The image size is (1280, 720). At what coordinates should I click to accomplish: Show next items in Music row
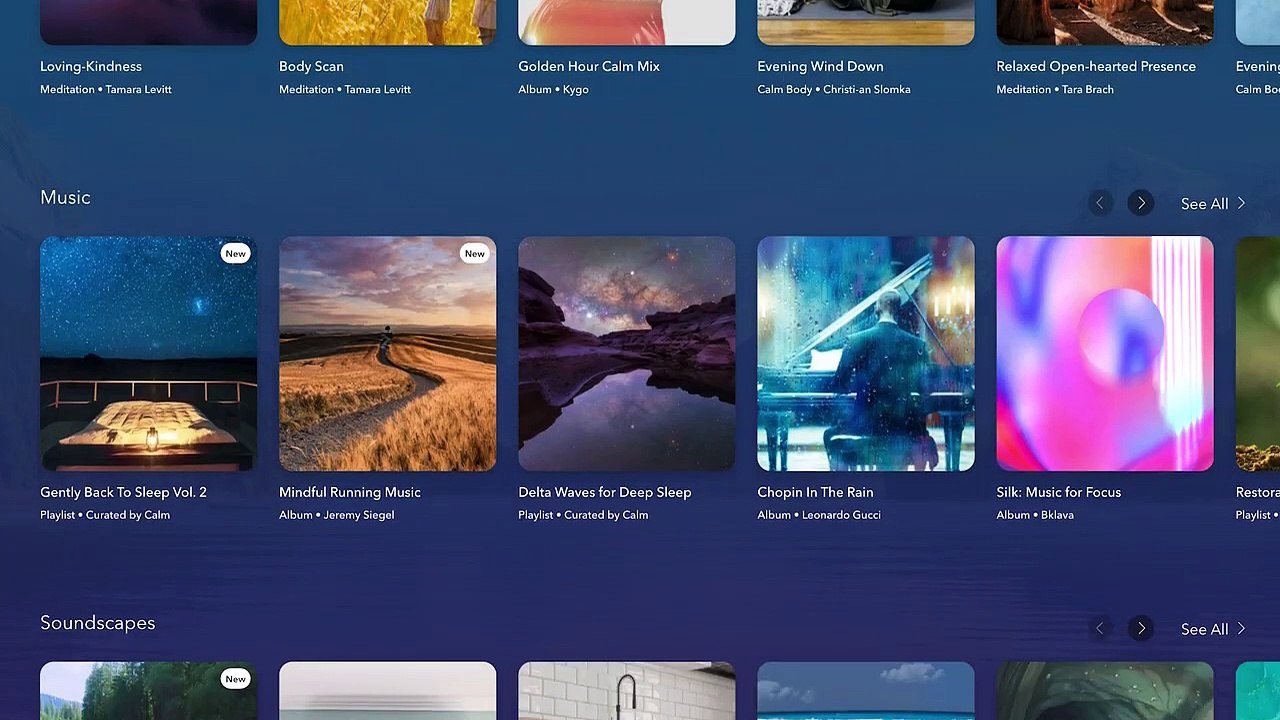point(1141,203)
